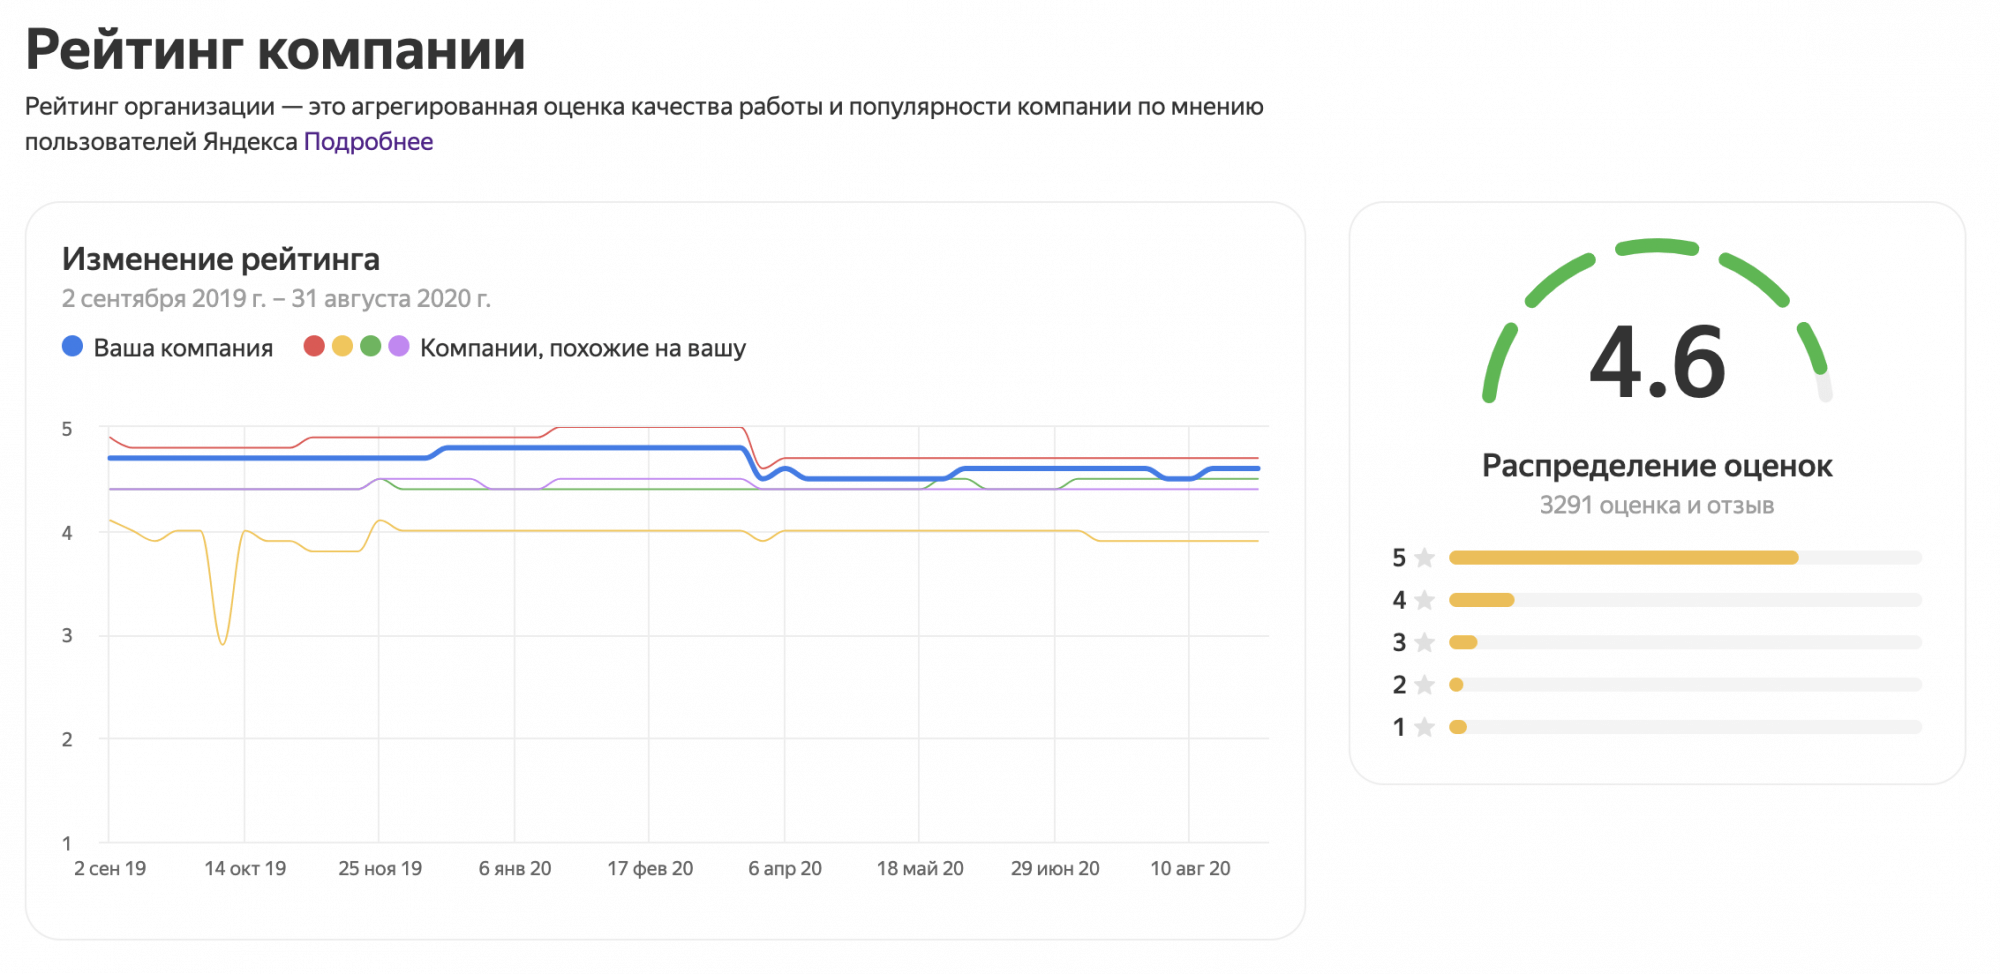
Task: Click the green competitor legend dot
Action: point(370,347)
